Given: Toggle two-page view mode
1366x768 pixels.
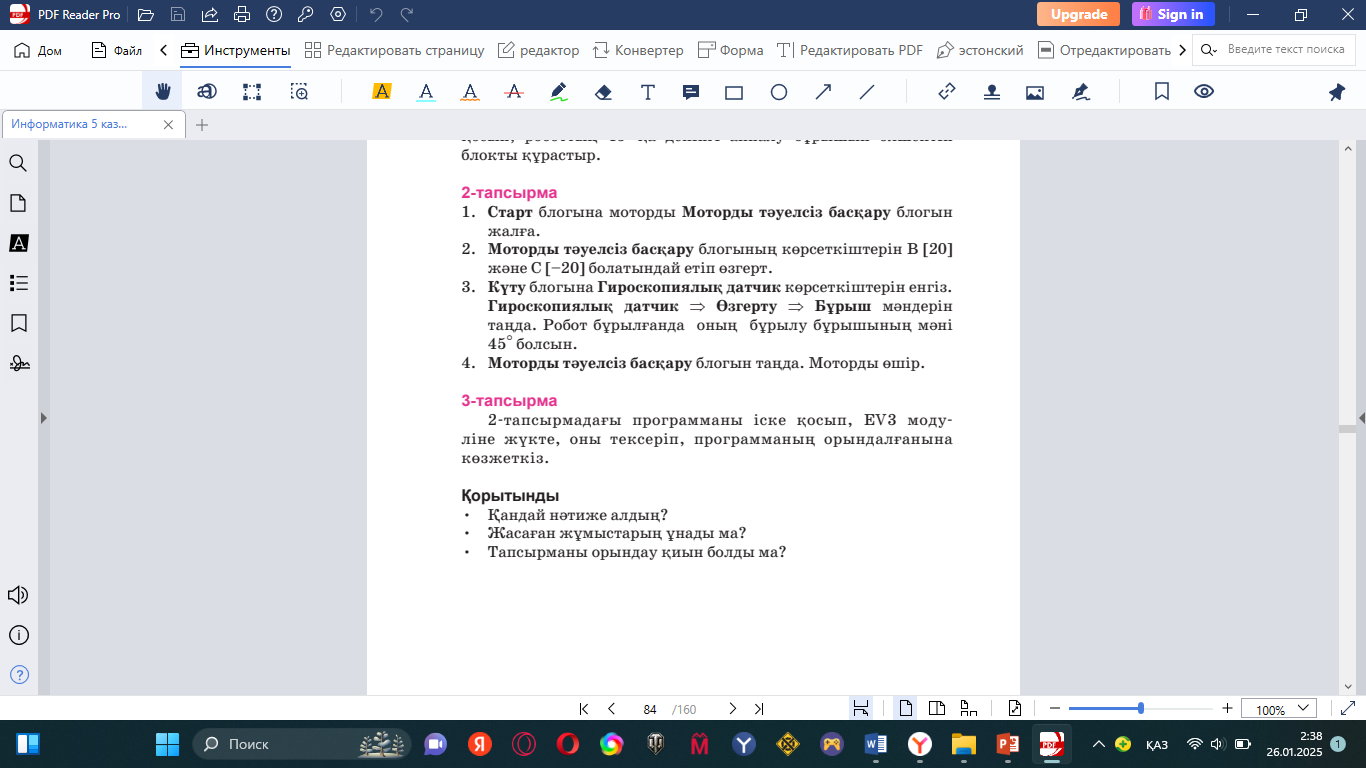Looking at the screenshot, I should coord(937,709).
